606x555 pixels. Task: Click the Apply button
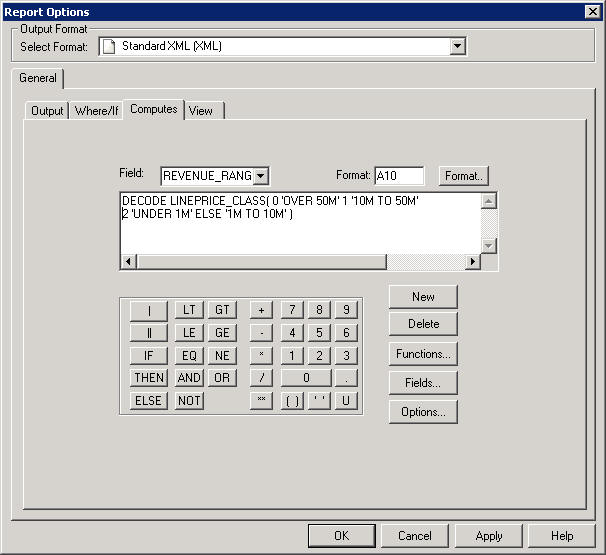(489, 536)
